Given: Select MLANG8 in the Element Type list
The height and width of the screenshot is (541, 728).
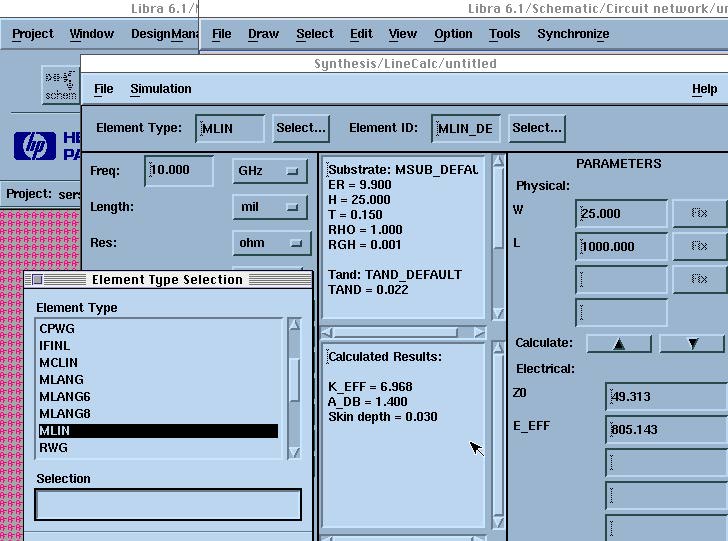Looking at the screenshot, I should pos(158,413).
